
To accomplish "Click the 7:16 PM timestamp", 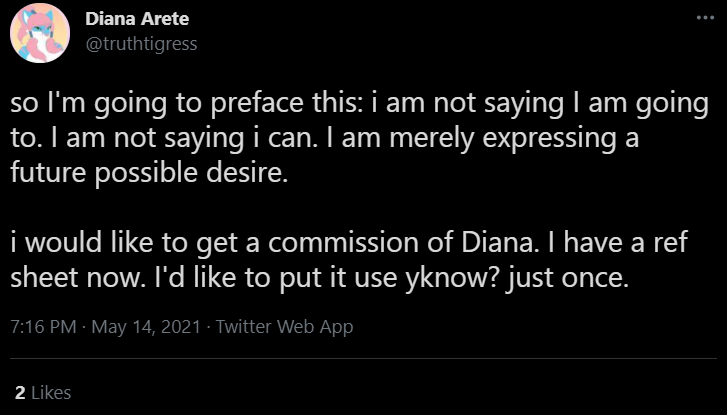I will [x=43, y=326].
